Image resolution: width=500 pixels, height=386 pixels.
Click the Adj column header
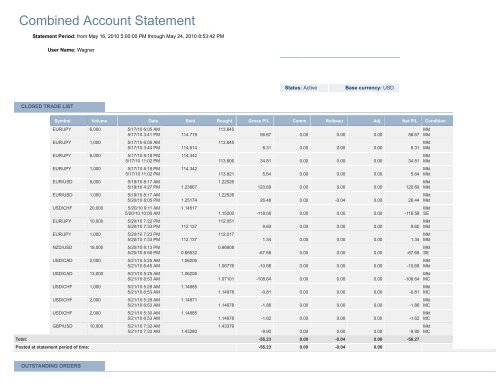[x=377, y=121]
